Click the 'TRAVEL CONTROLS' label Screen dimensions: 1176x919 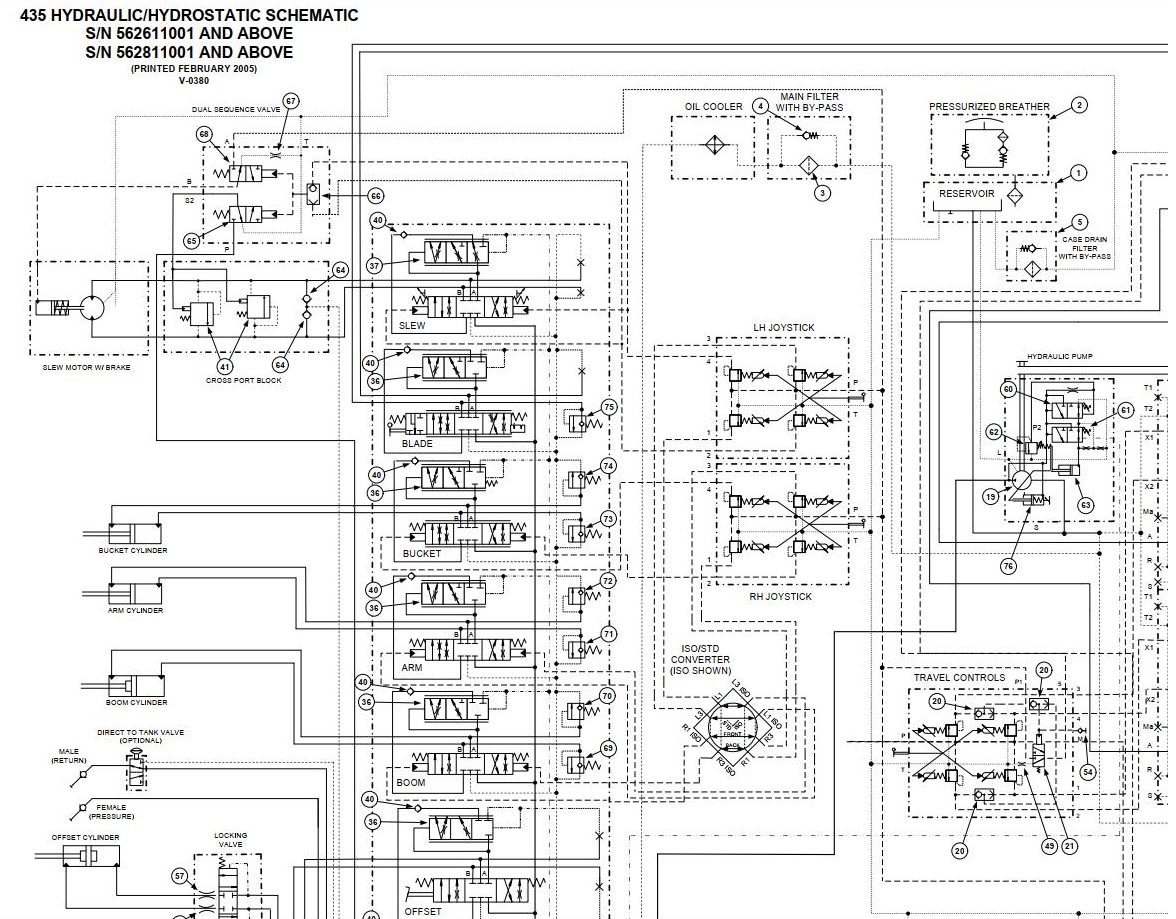[959, 677]
